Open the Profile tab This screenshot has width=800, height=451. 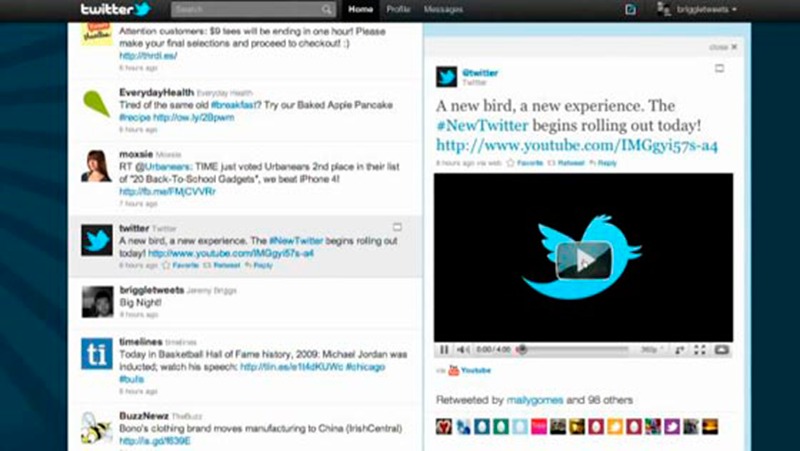coord(398,9)
